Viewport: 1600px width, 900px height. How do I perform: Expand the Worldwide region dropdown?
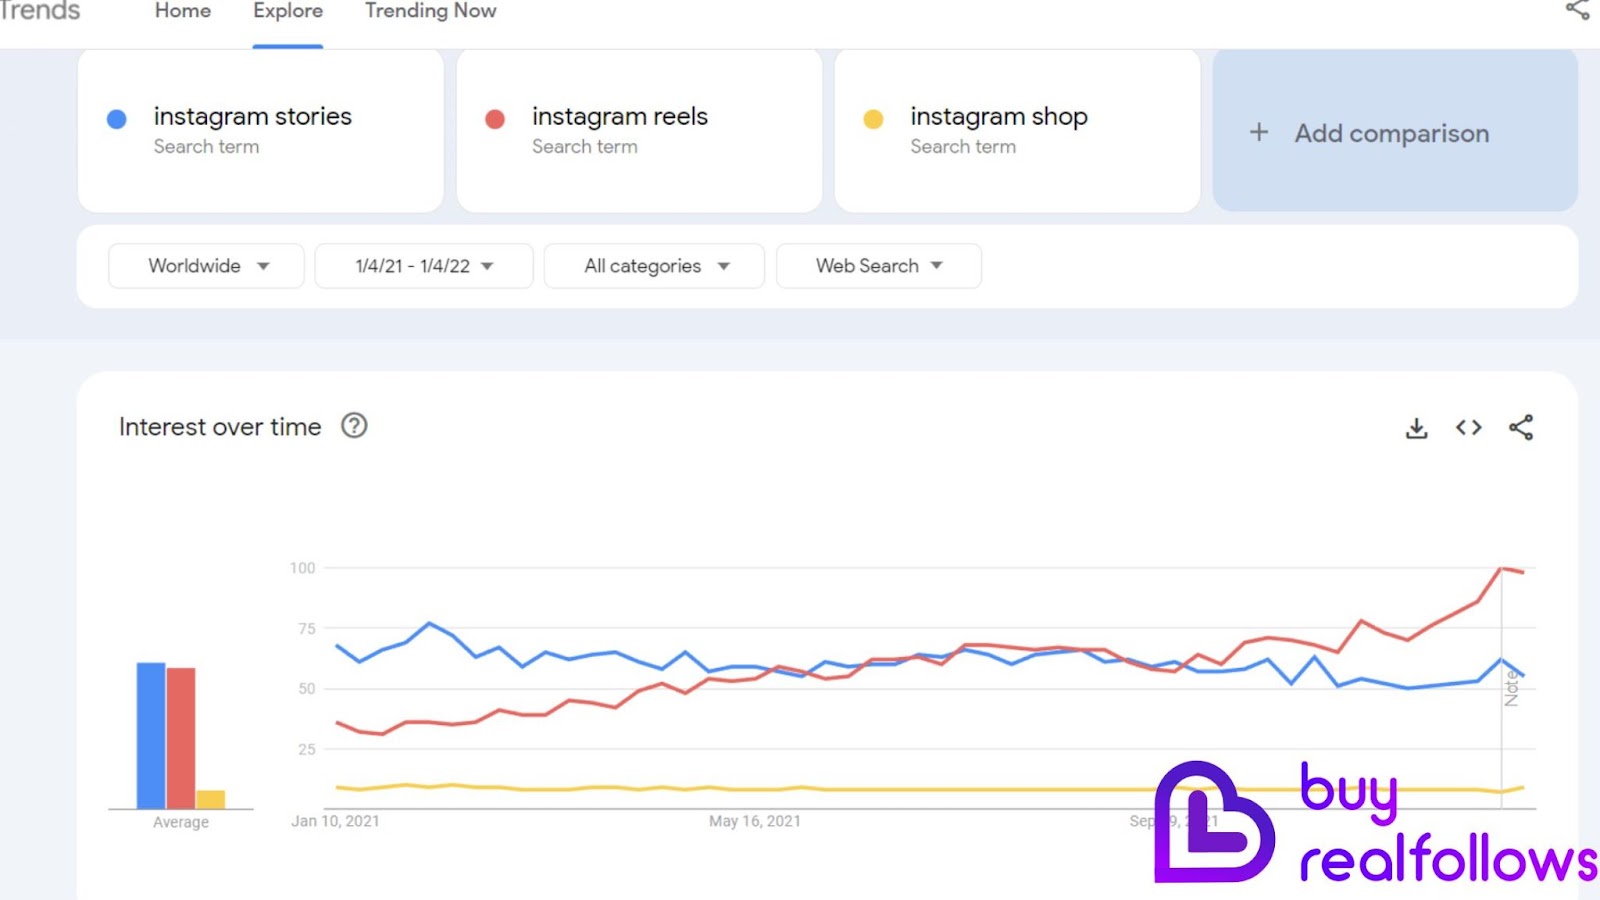tap(206, 266)
